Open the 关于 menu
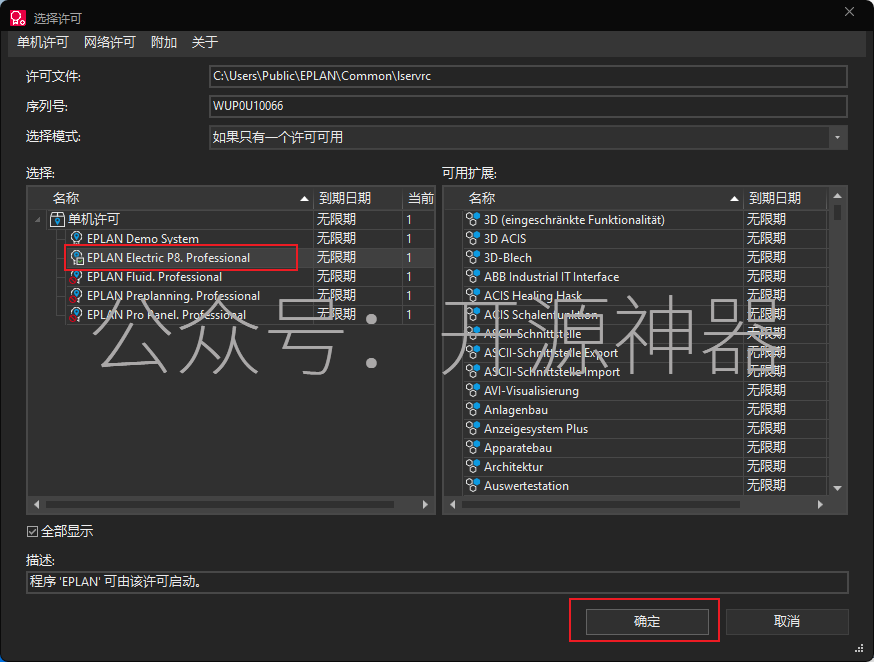 [x=205, y=42]
